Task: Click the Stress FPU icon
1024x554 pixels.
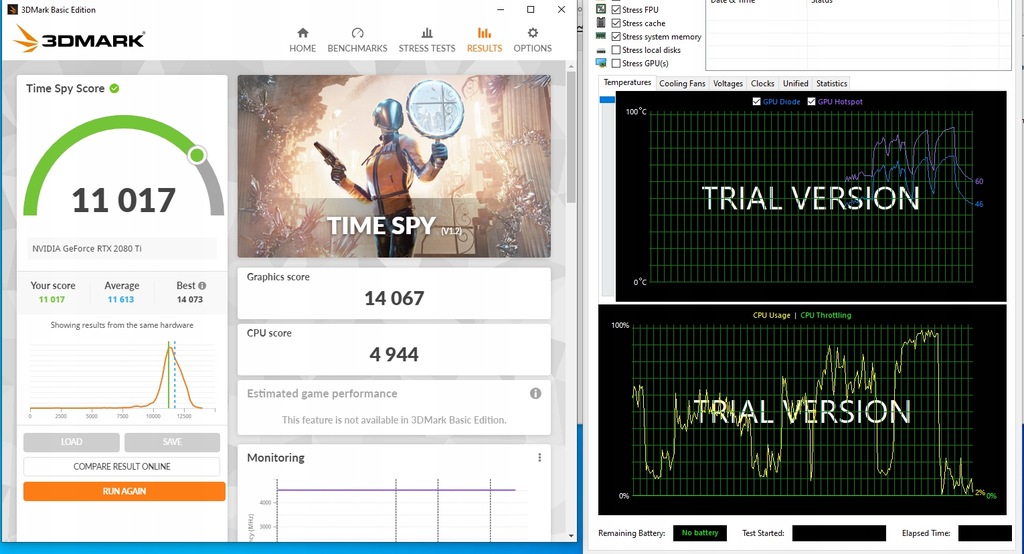Action: [601, 9]
